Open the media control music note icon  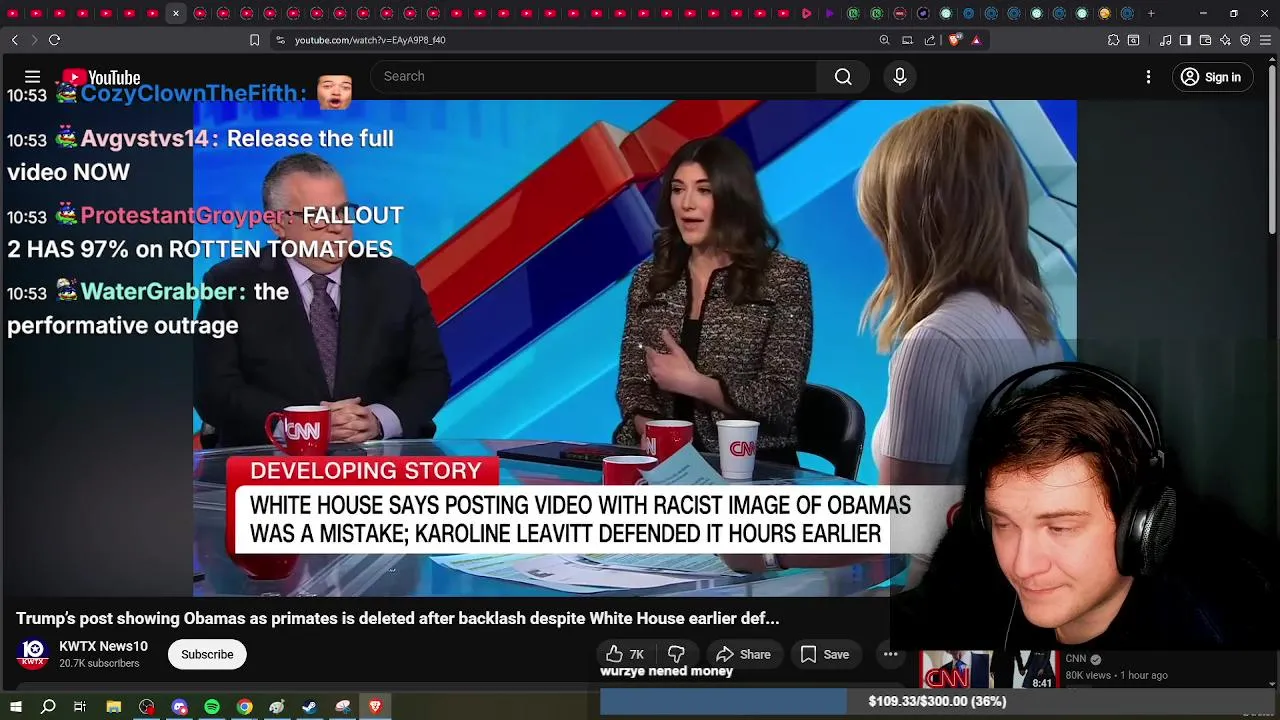coord(1165,40)
